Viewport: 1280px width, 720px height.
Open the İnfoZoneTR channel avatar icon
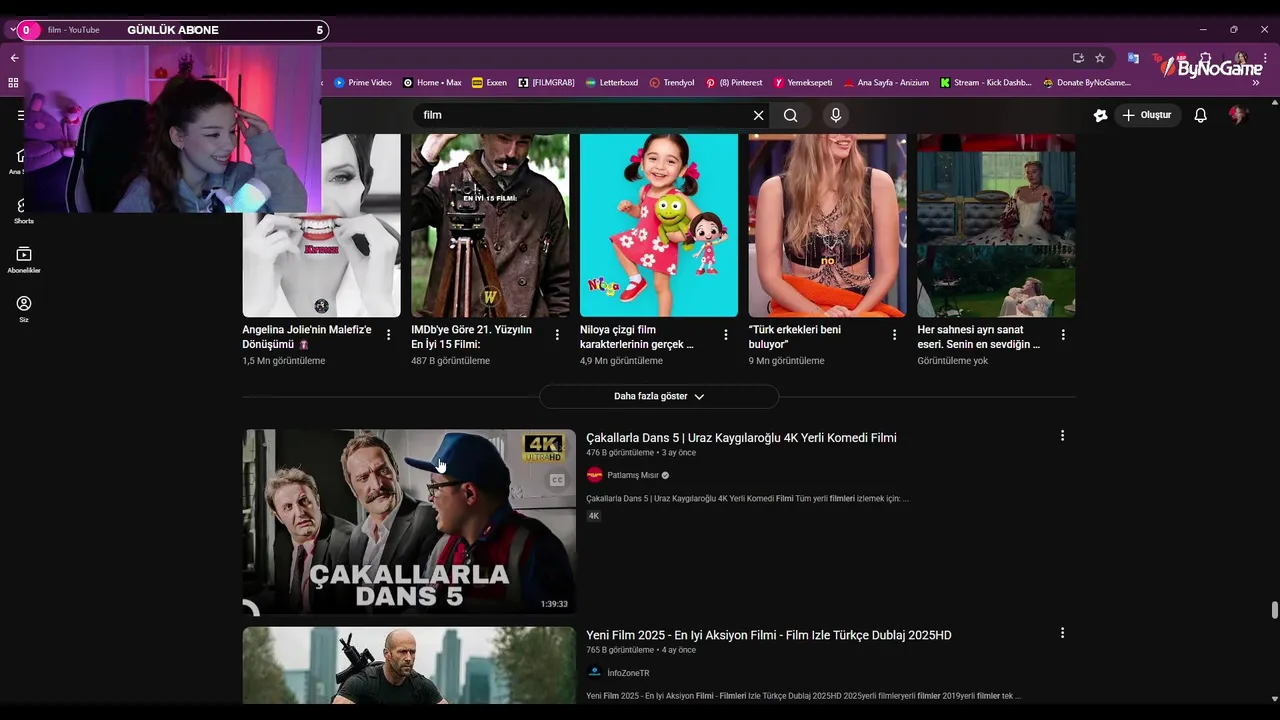click(594, 673)
